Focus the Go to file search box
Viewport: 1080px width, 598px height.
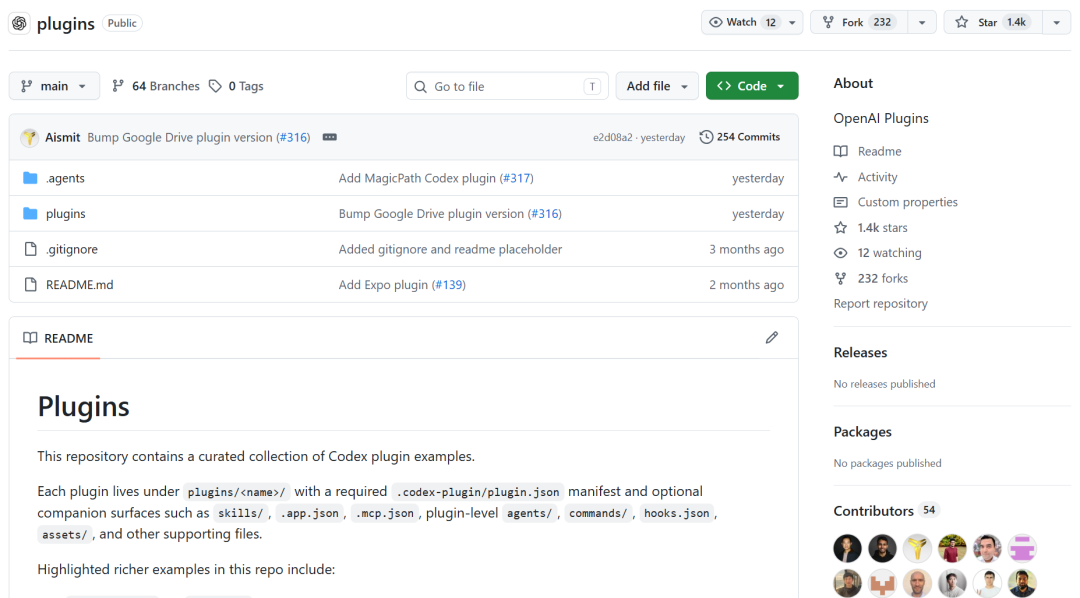tap(507, 86)
